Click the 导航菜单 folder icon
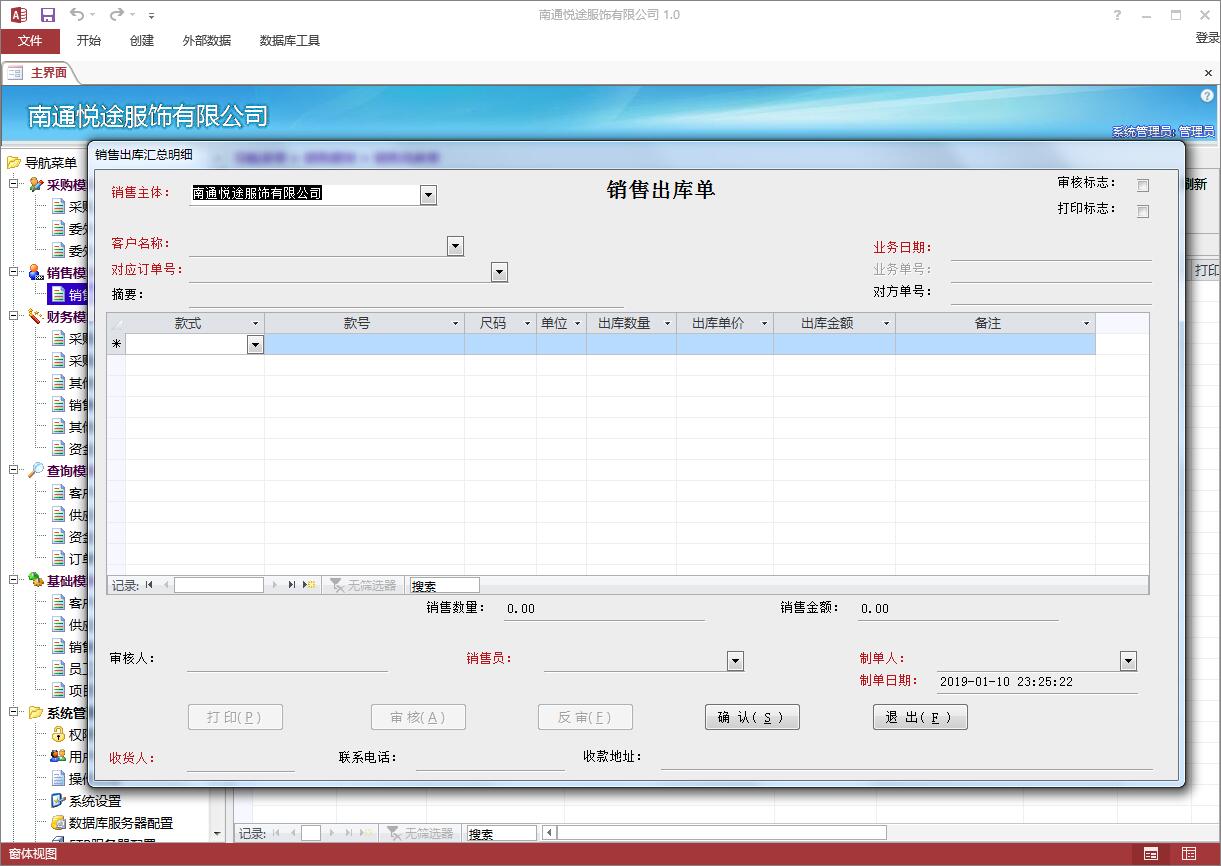 click(x=14, y=163)
